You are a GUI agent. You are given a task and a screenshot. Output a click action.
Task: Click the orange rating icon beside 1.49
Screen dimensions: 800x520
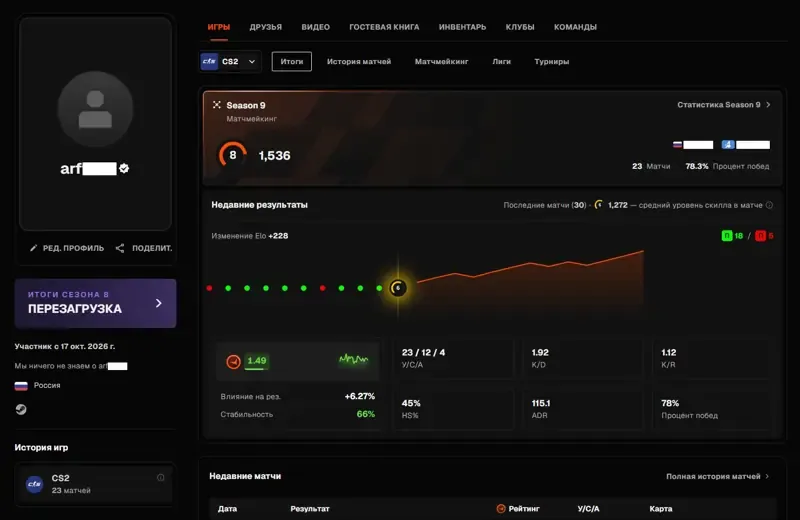coord(233,361)
